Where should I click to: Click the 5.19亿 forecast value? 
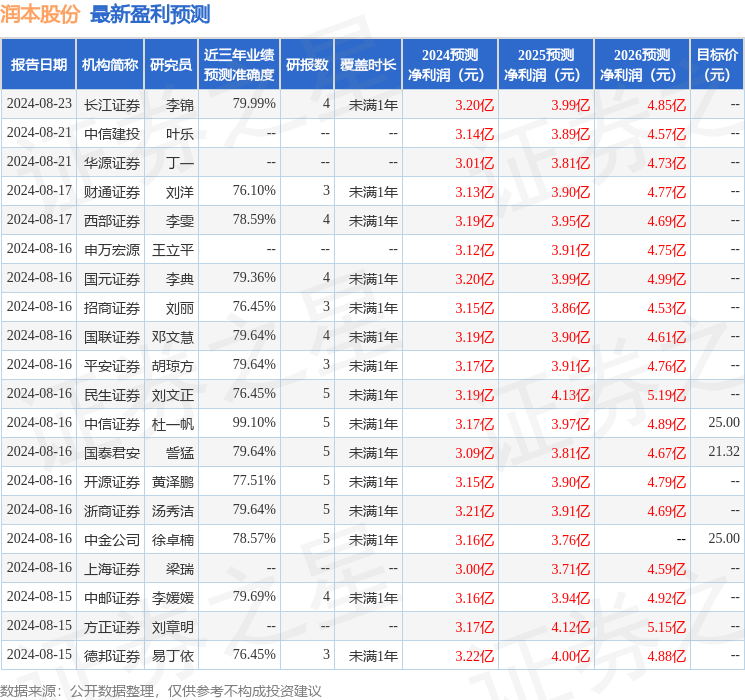(x=666, y=395)
